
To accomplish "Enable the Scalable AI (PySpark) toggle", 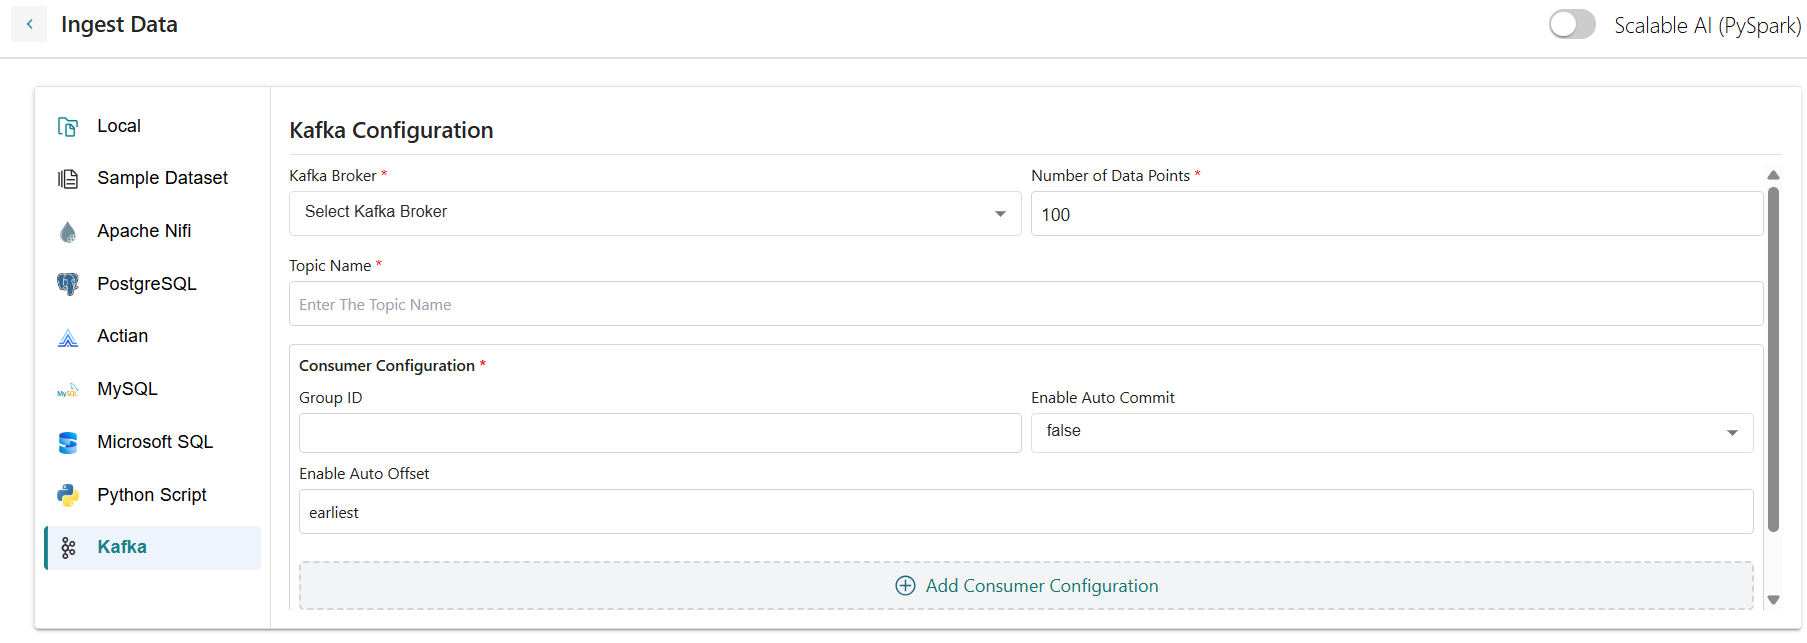I will point(1572,25).
